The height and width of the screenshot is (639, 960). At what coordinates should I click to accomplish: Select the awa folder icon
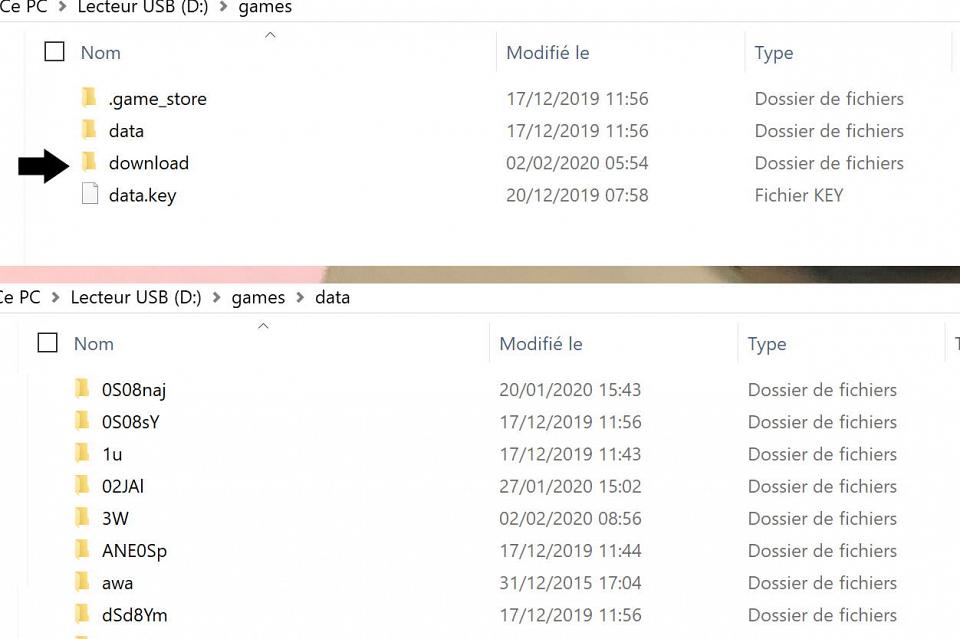[82, 581]
